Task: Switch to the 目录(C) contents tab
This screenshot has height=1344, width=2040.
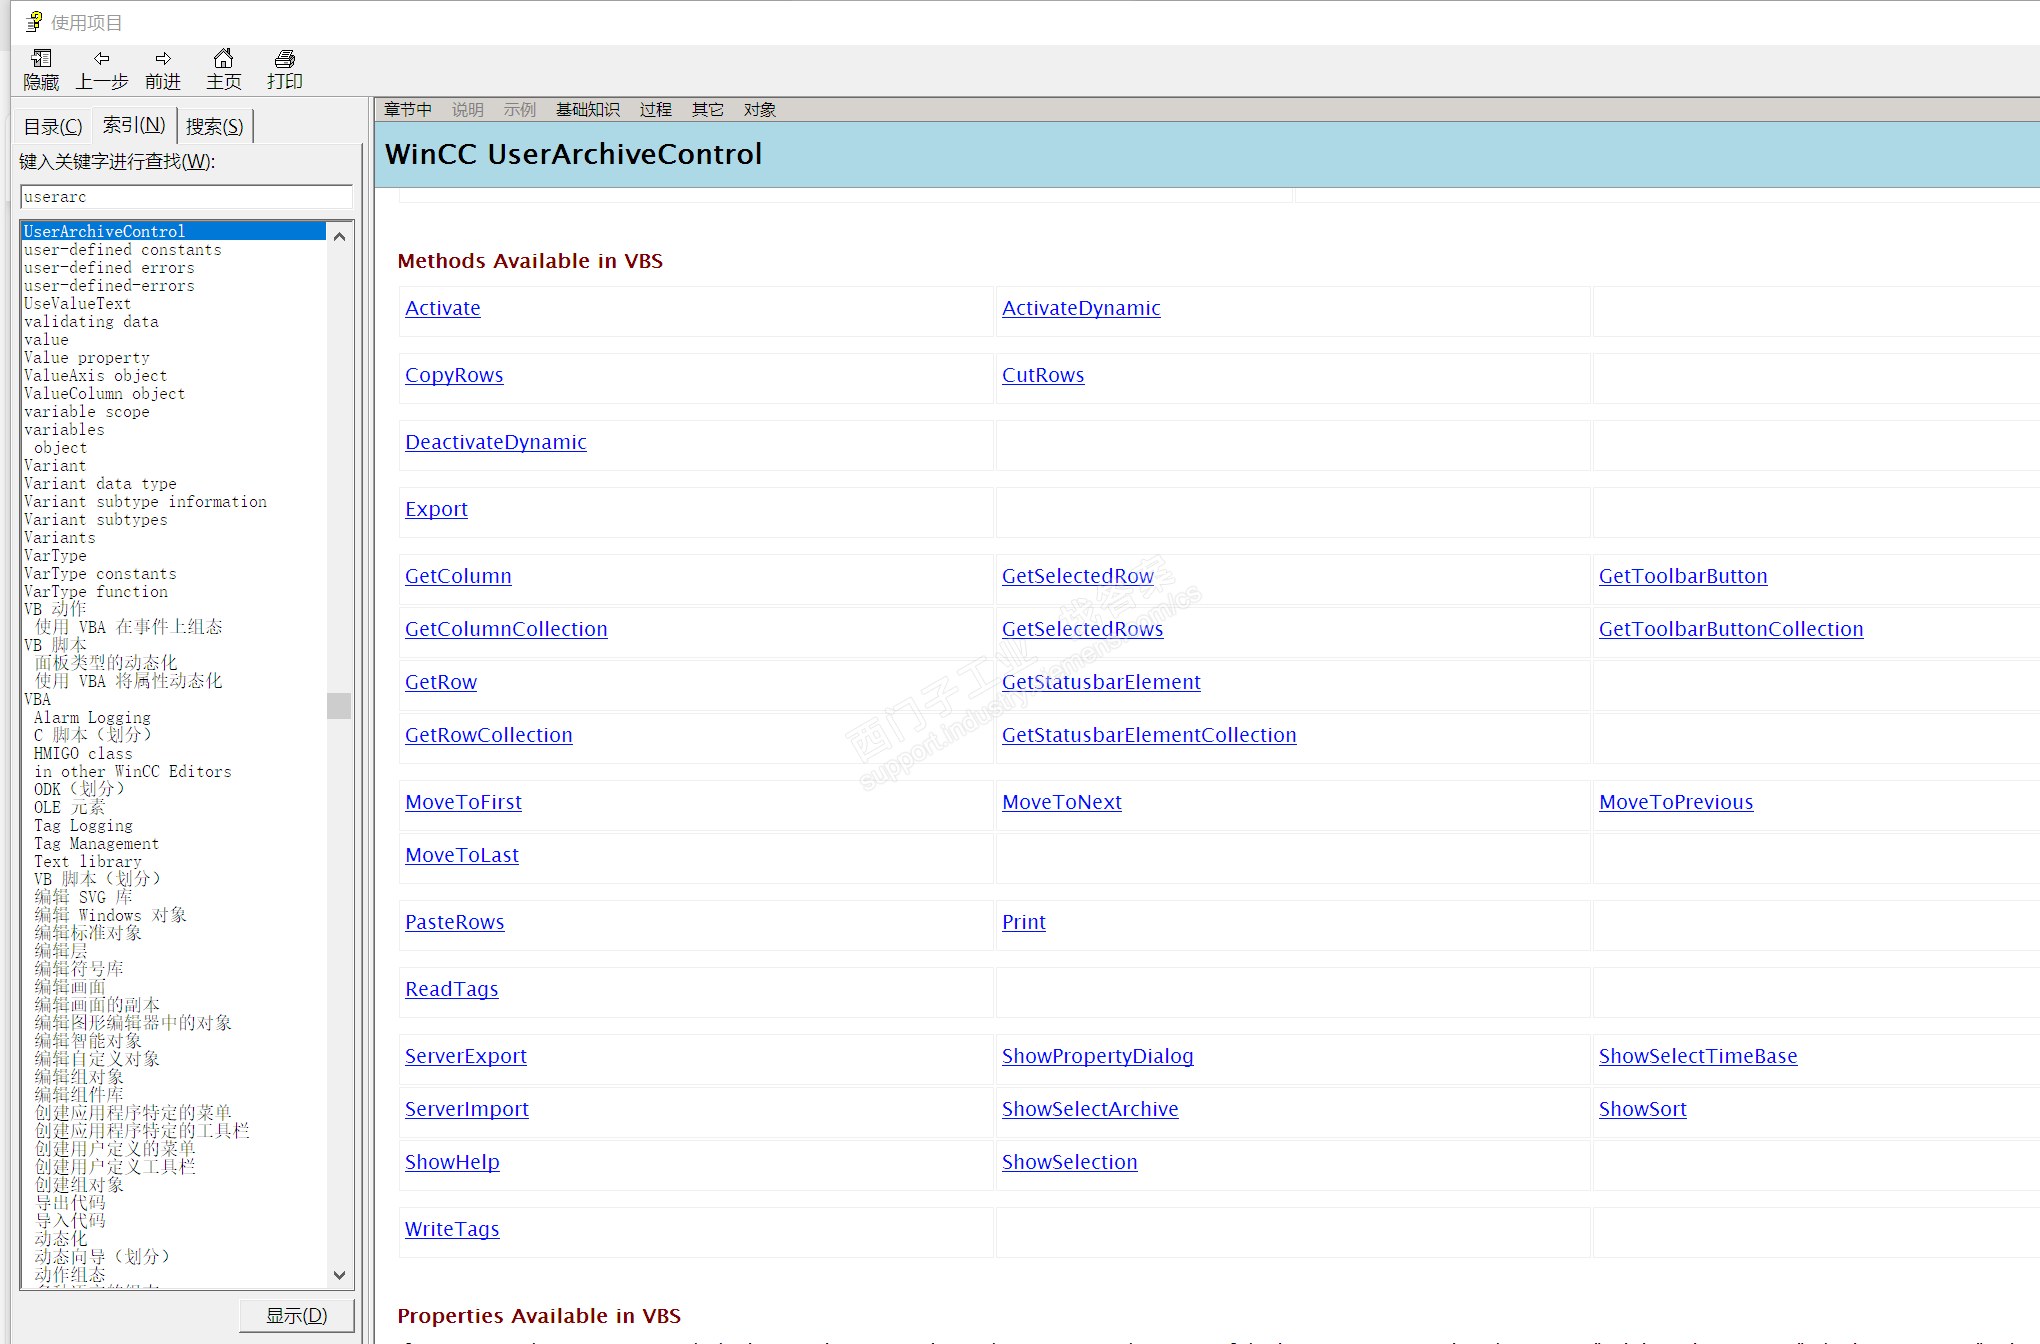Action: click(53, 126)
